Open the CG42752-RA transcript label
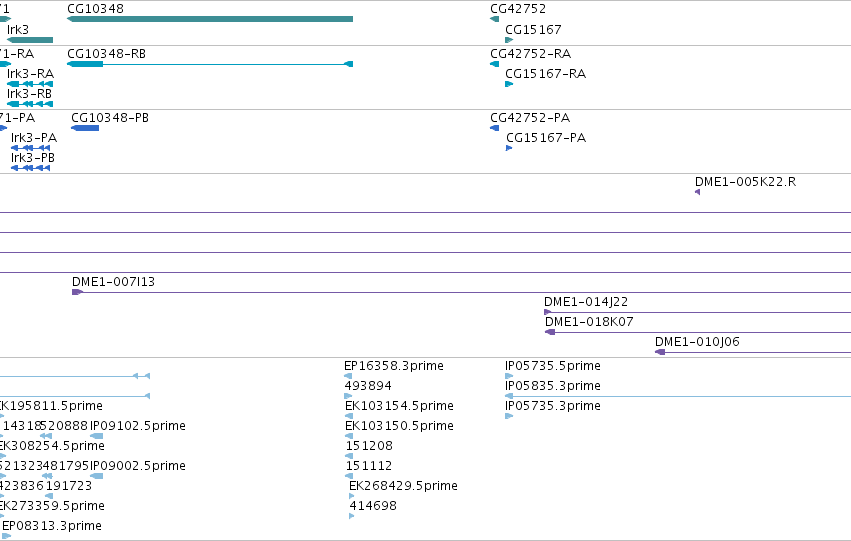This screenshot has width=851, height=541. coord(530,54)
